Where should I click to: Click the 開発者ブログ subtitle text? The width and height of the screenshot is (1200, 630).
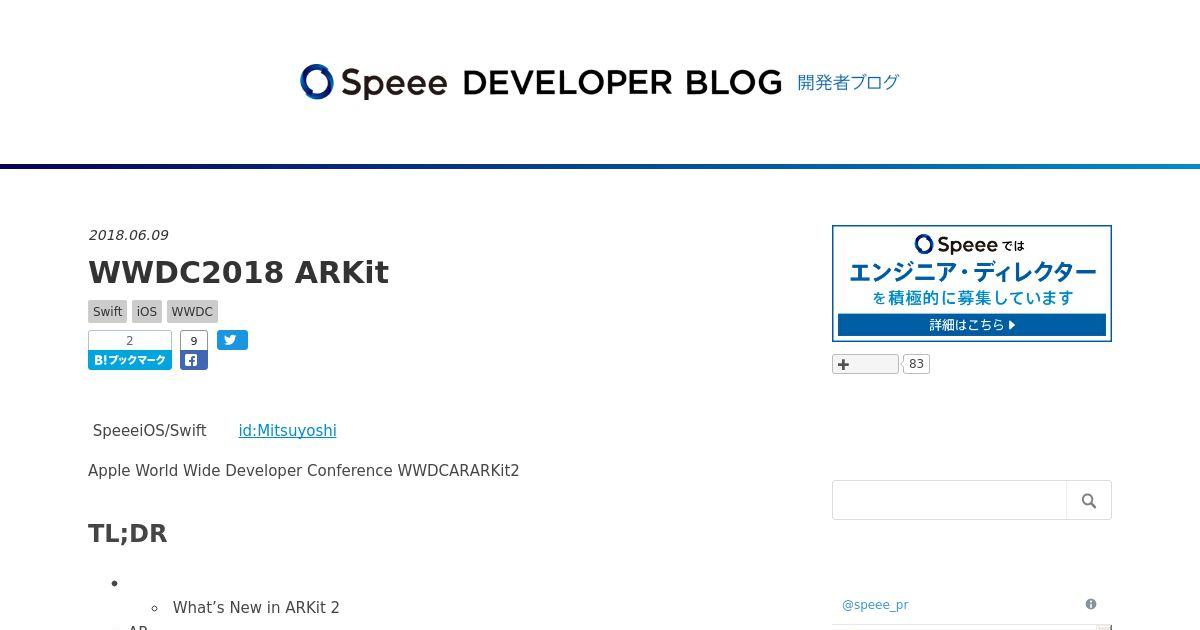[x=848, y=82]
